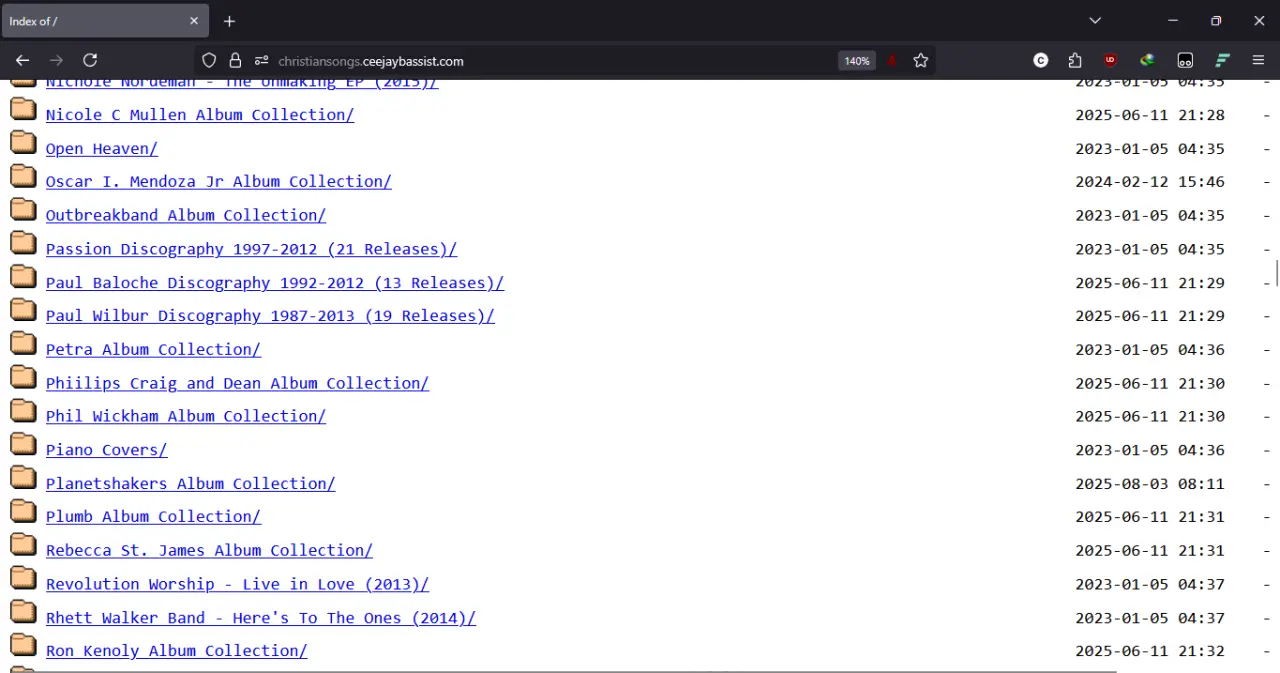The width and height of the screenshot is (1280, 673).
Task: Close the Index of / tab
Action: 194,21
